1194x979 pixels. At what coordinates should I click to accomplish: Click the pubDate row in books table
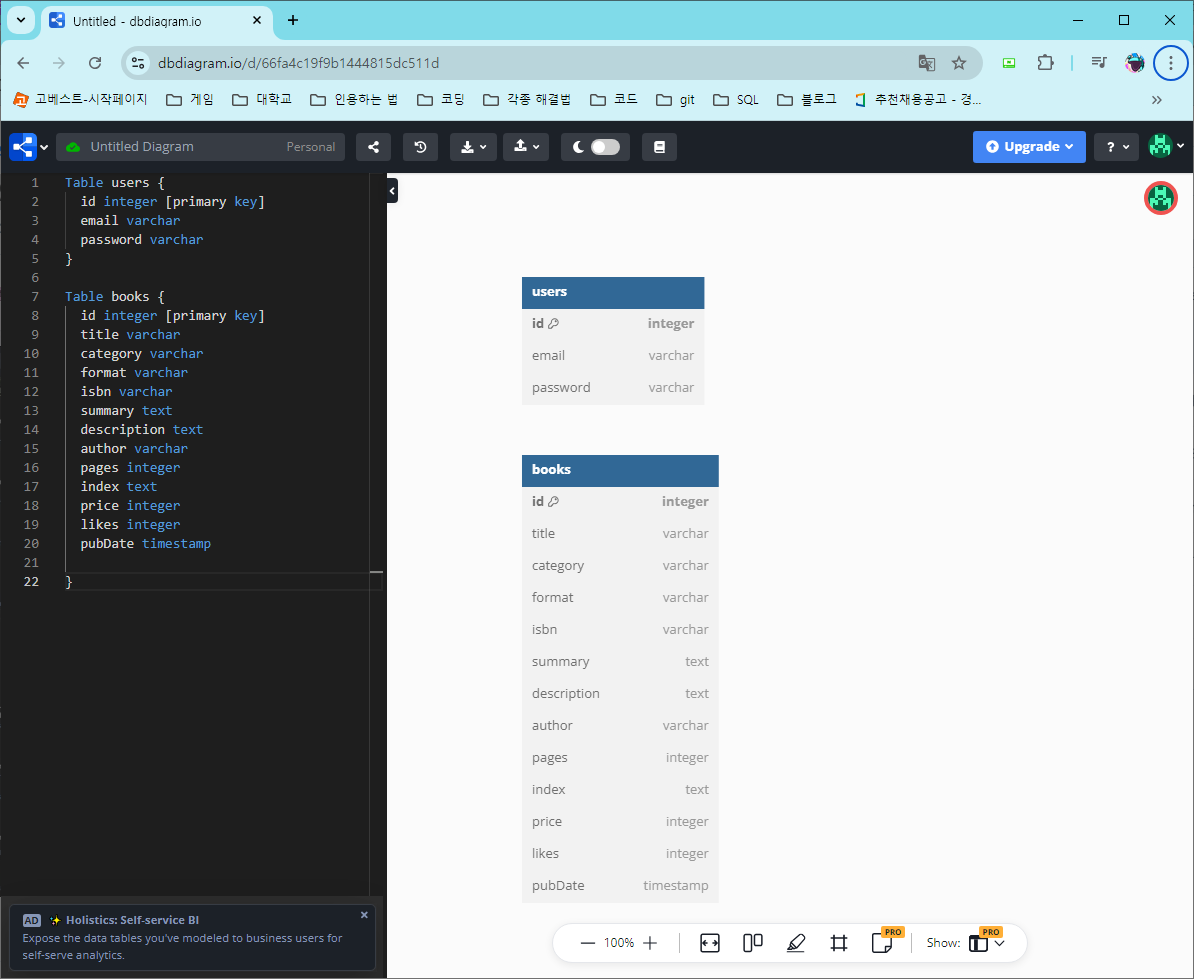click(x=620, y=886)
